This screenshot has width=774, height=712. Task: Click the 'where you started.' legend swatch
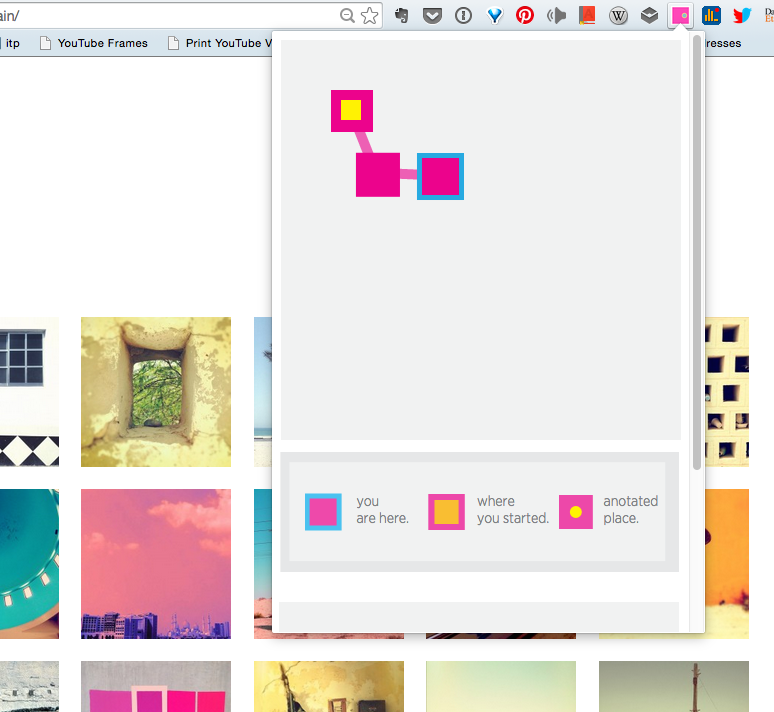pos(446,512)
